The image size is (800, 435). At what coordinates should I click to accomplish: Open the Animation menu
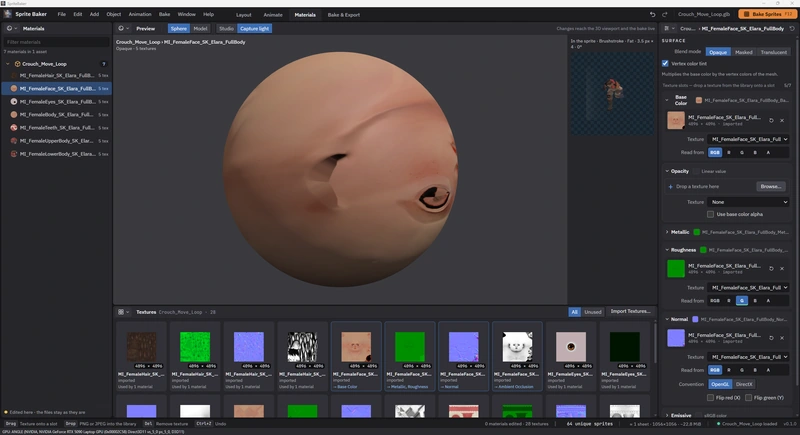(x=140, y=14)
